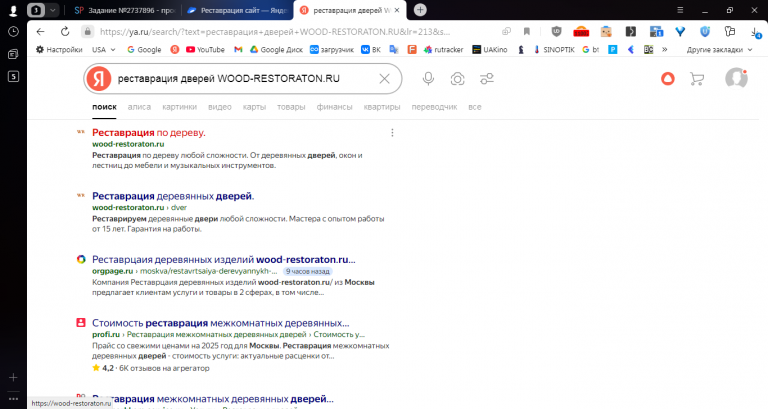Open the SINOPTIK bookmark
The image size is (768, 409).
(553, 49)
